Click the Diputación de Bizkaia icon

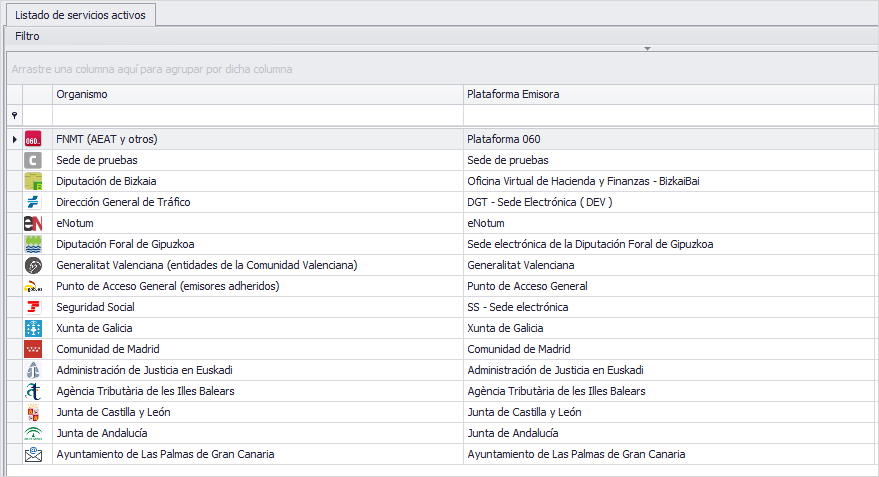(33, 181)
